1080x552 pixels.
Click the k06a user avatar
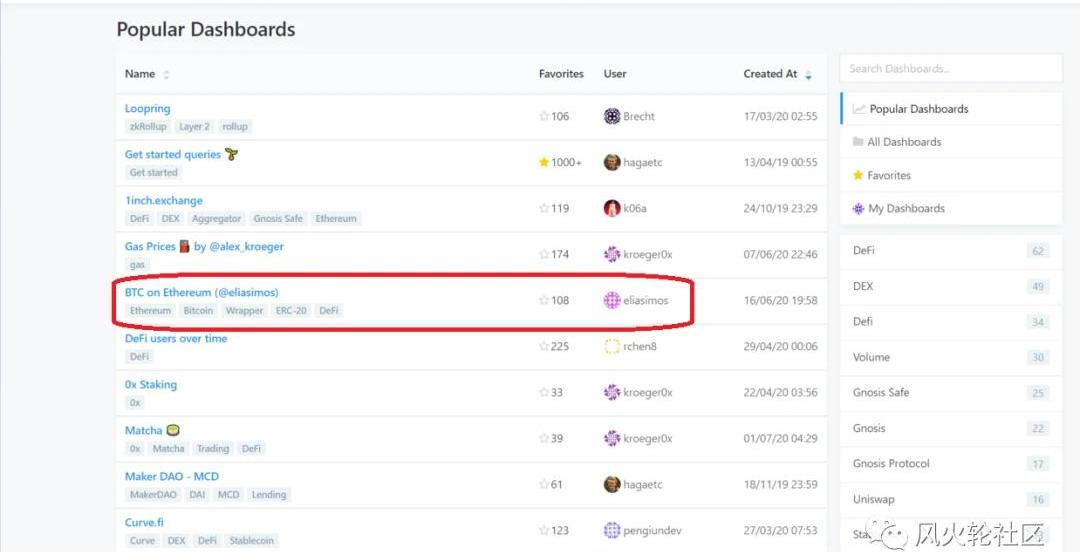point(612,208)
